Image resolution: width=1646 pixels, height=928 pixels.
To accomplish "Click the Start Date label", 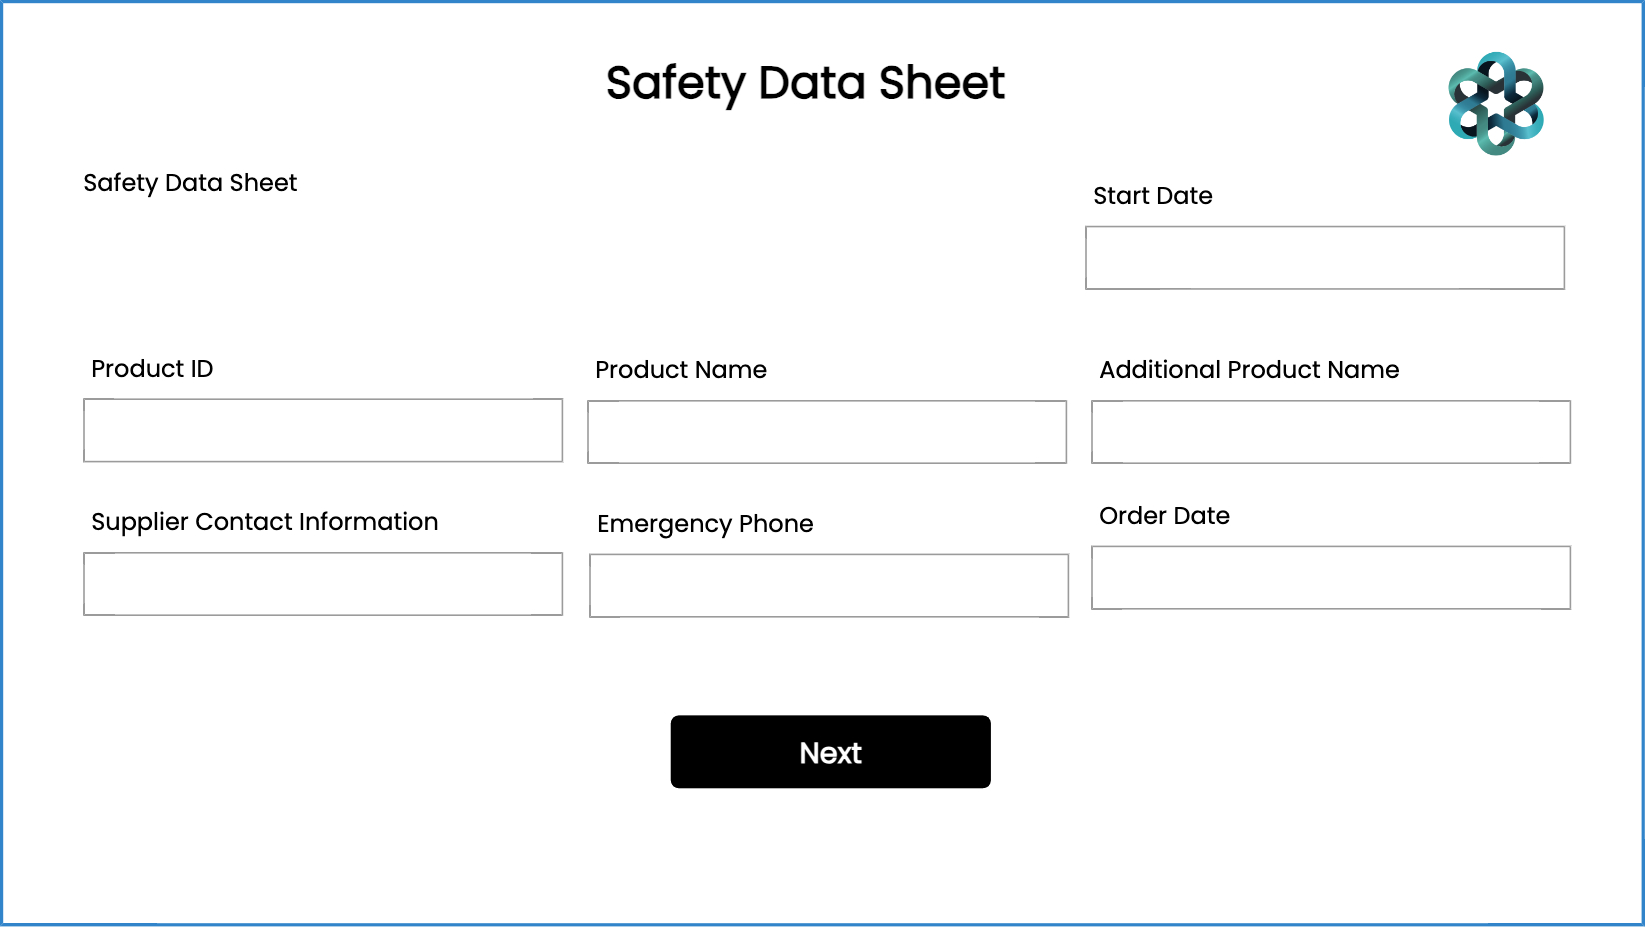I will (x=1152, y=196).
